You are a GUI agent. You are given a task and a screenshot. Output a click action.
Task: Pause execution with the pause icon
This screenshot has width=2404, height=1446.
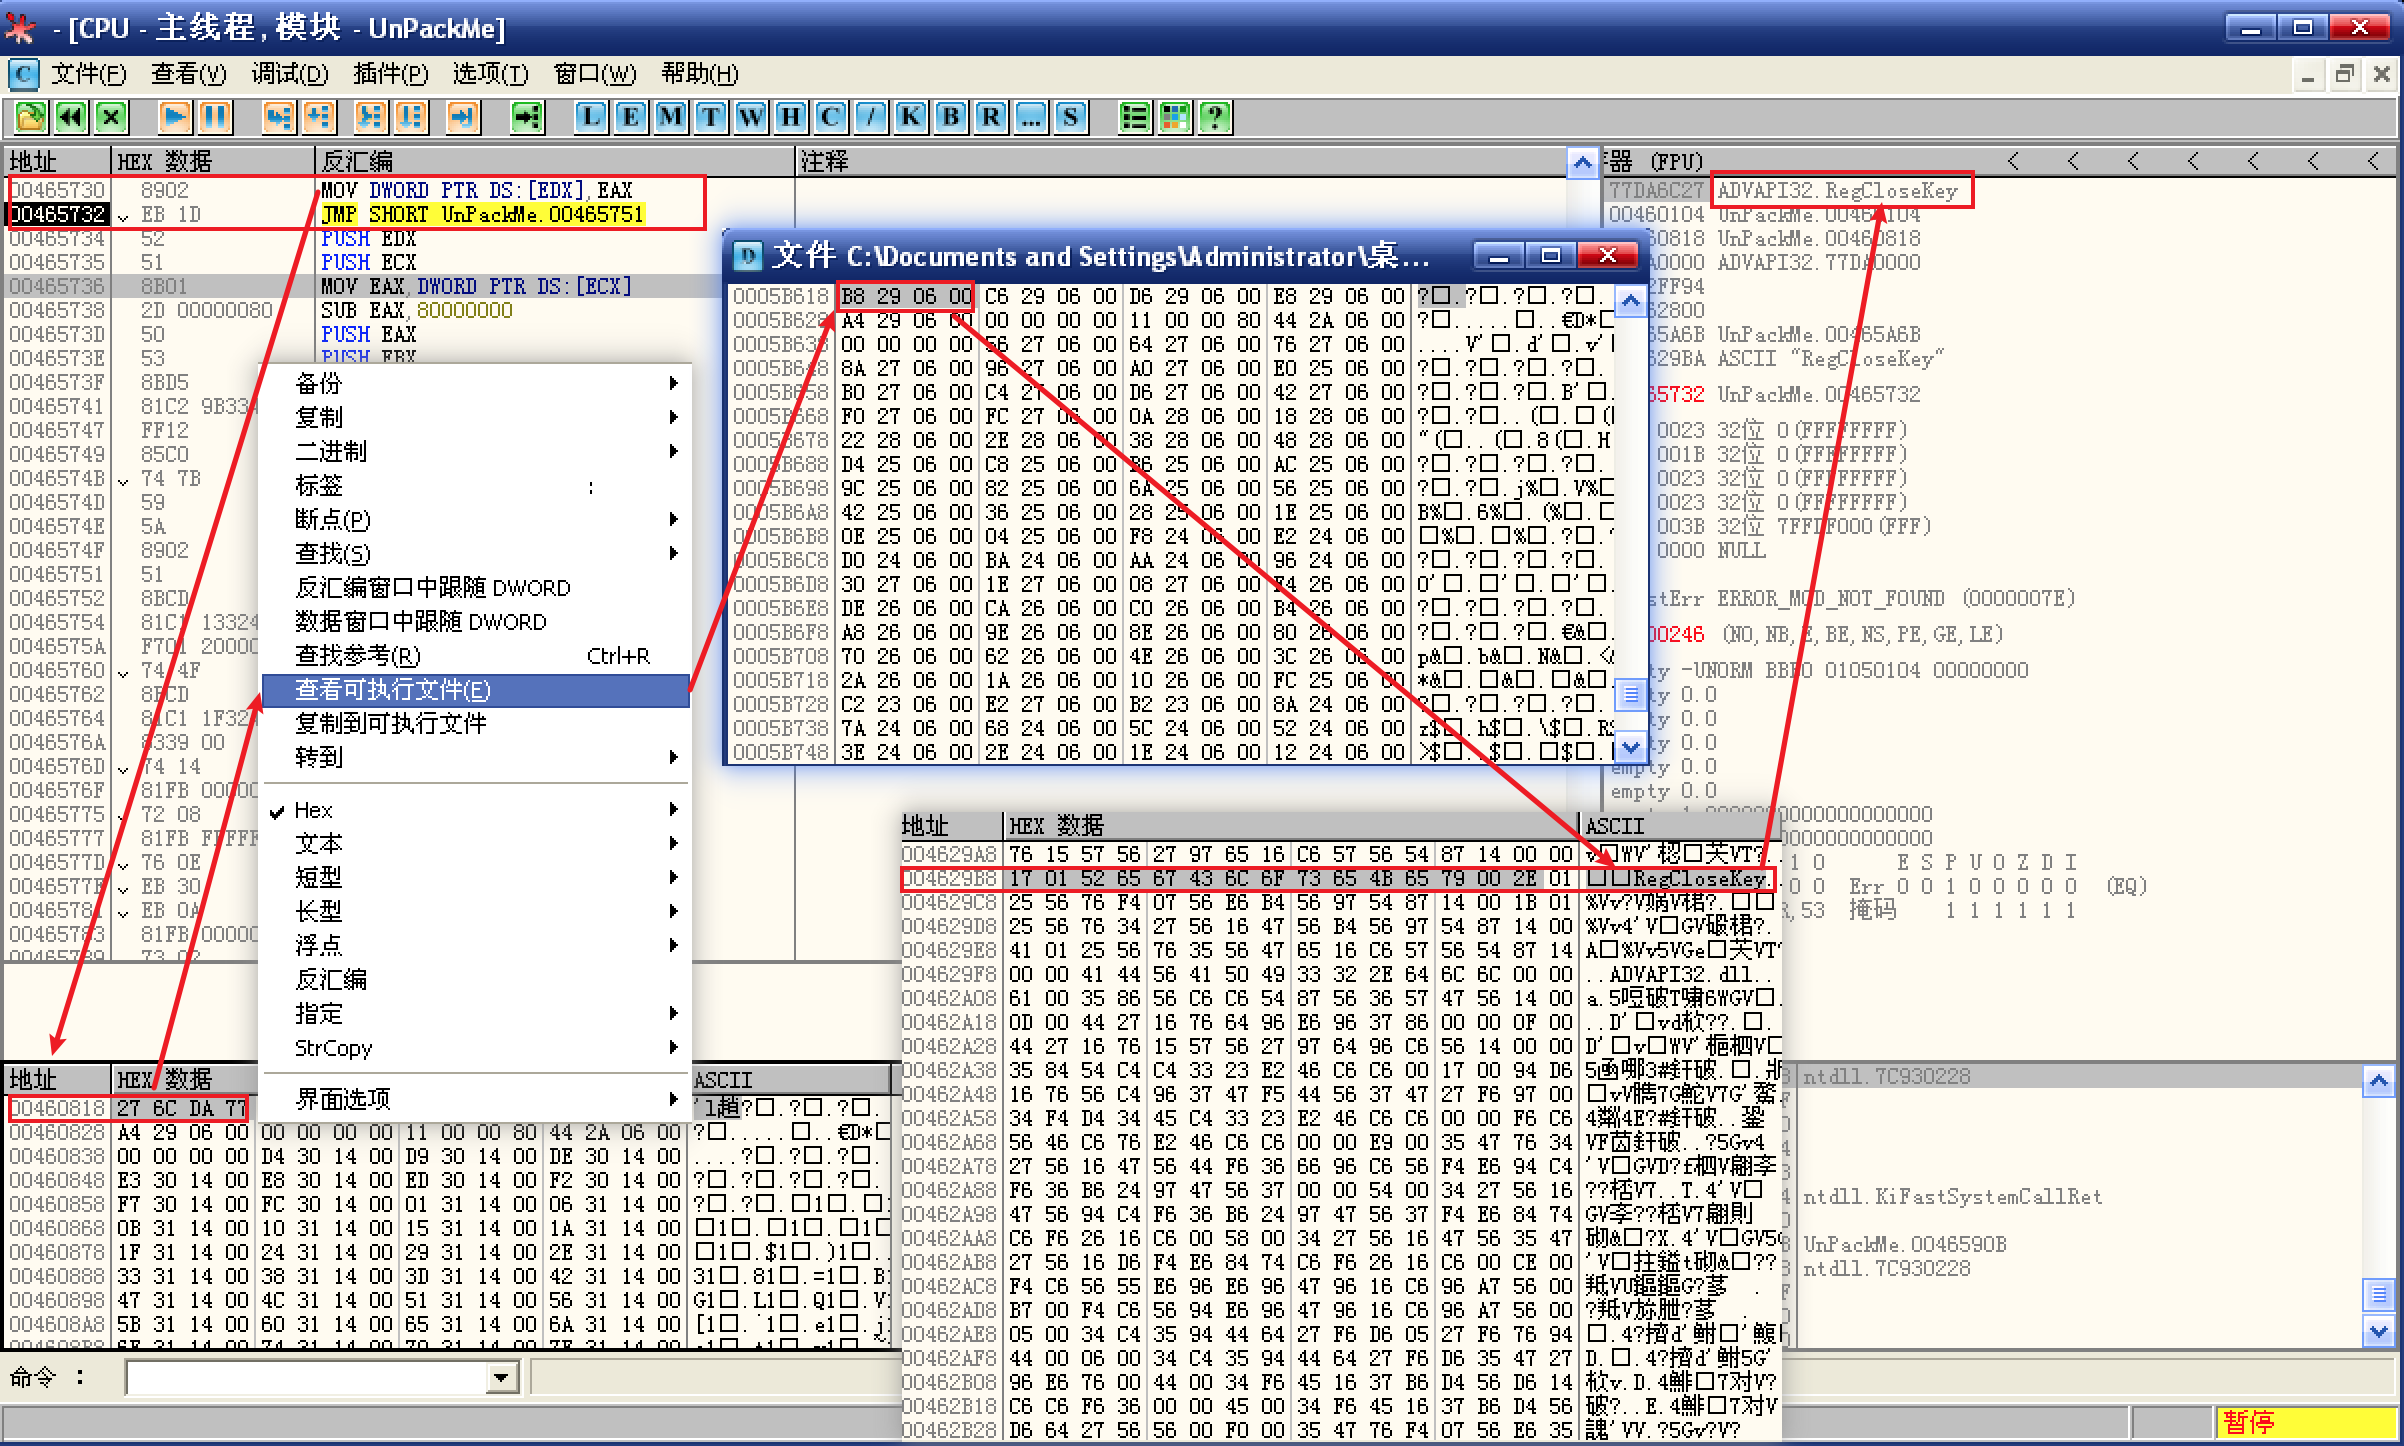click(x=214, y=117)
